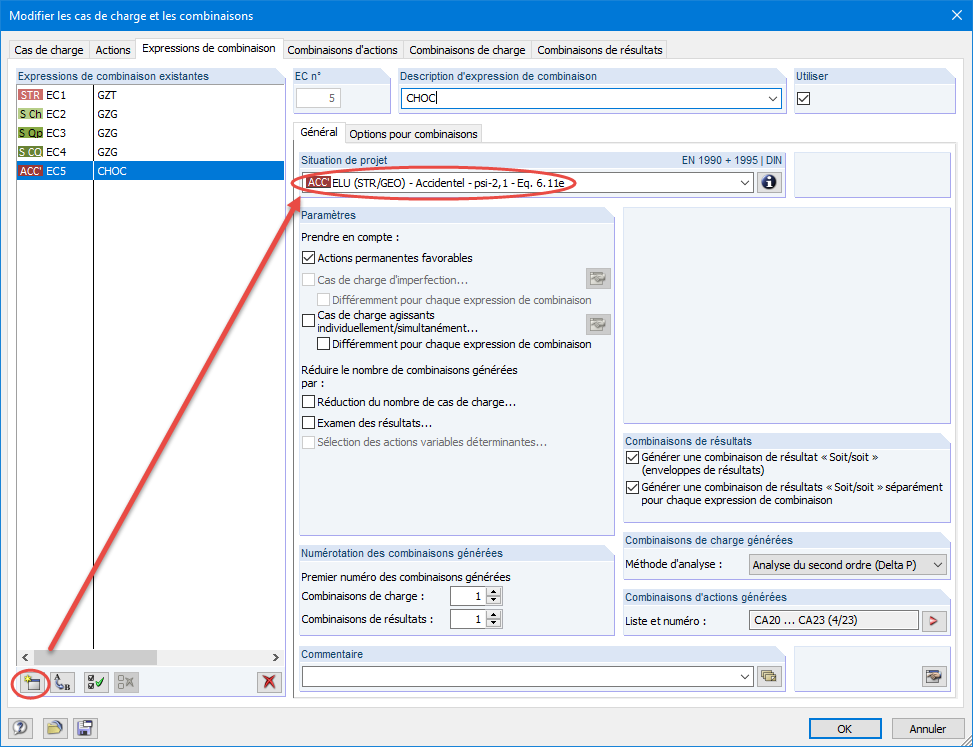The width and height of the screenshot is (973, 747).
Task: Open the Combinaisons d'actions tab
Action: coord(343,50)
